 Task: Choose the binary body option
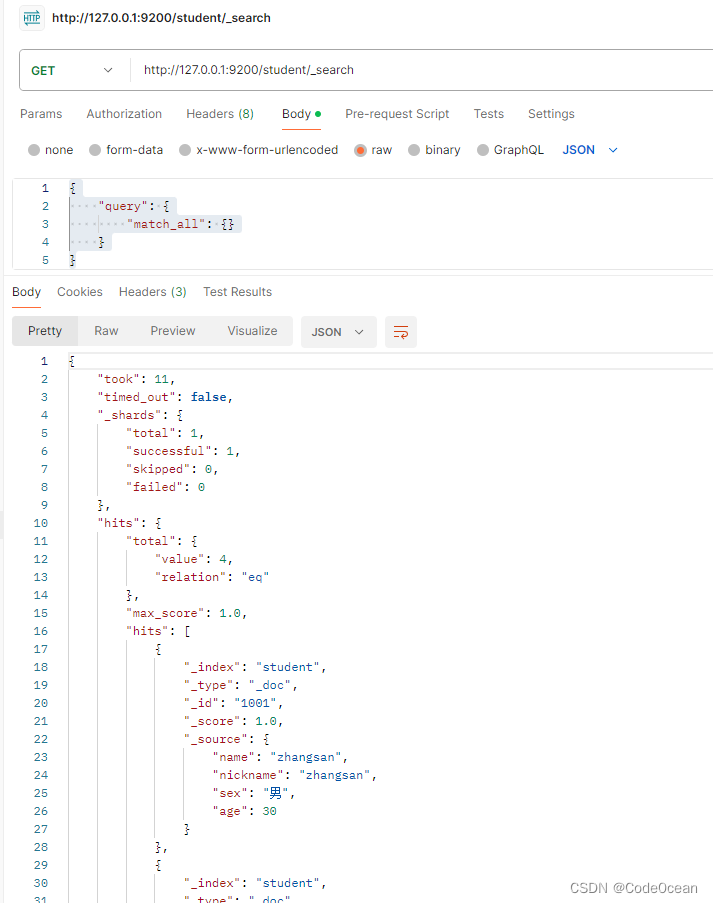tap(434, 150)
